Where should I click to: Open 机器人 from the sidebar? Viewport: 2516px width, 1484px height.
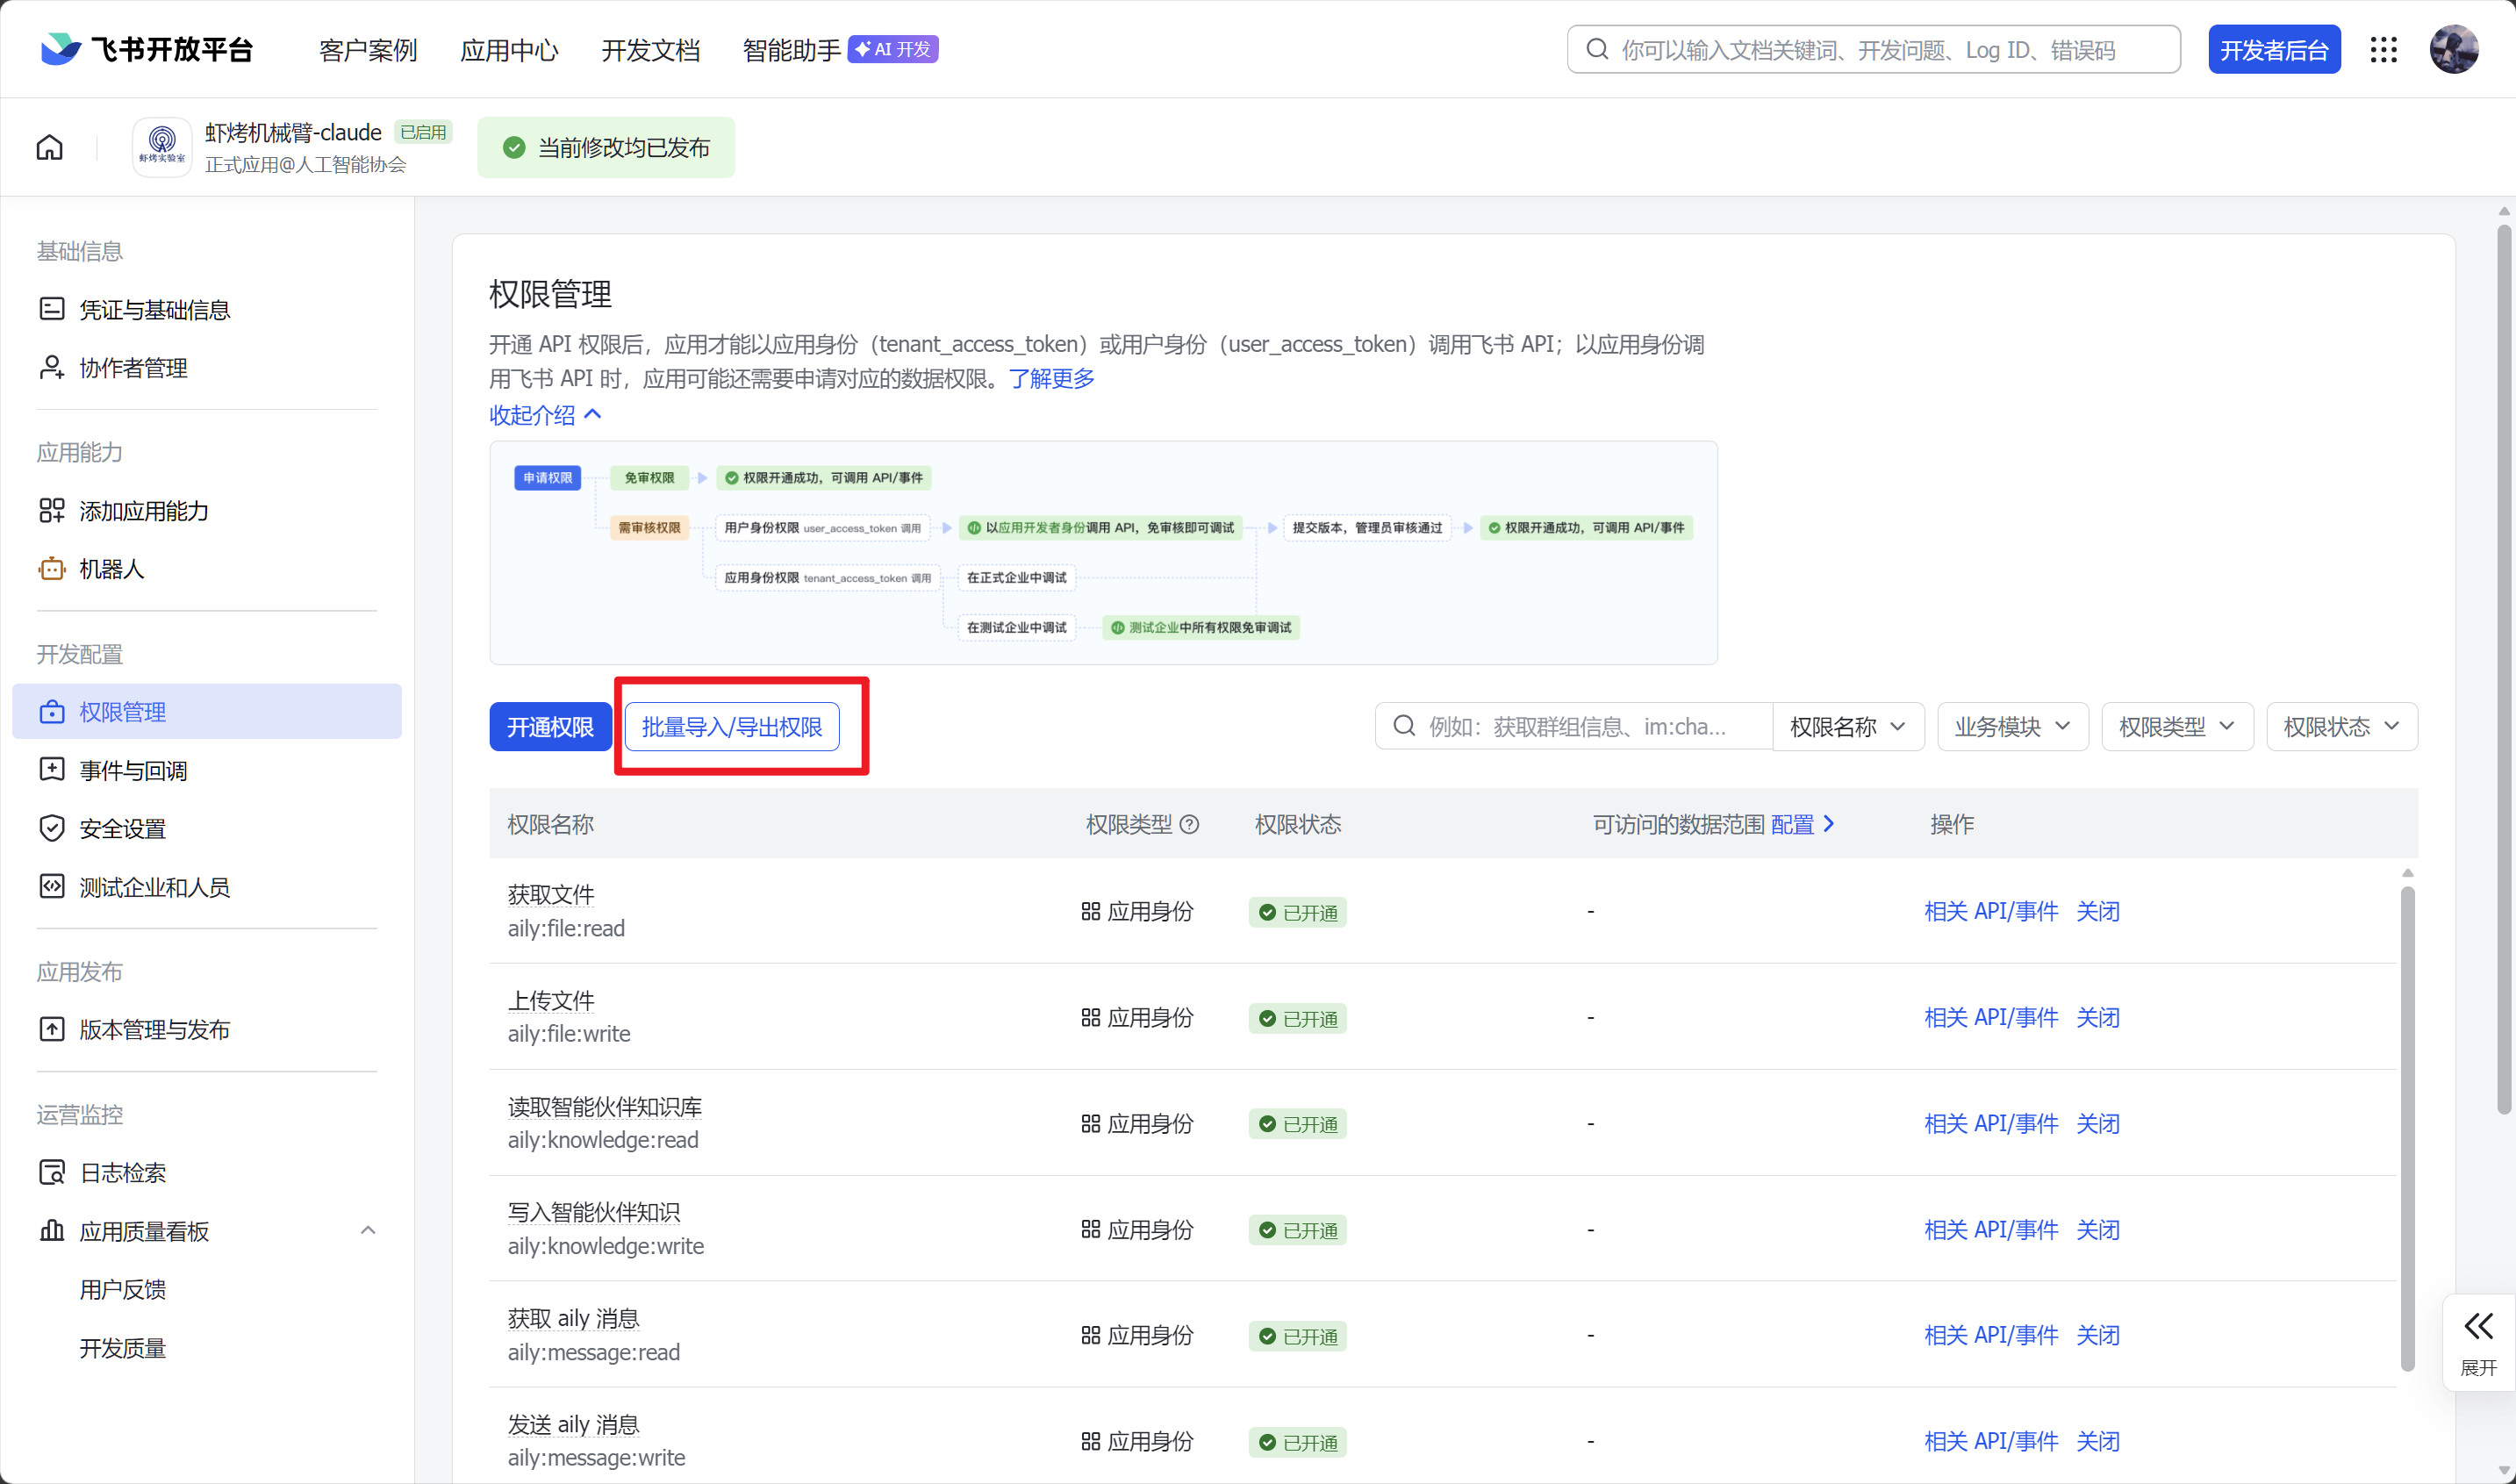111,569
